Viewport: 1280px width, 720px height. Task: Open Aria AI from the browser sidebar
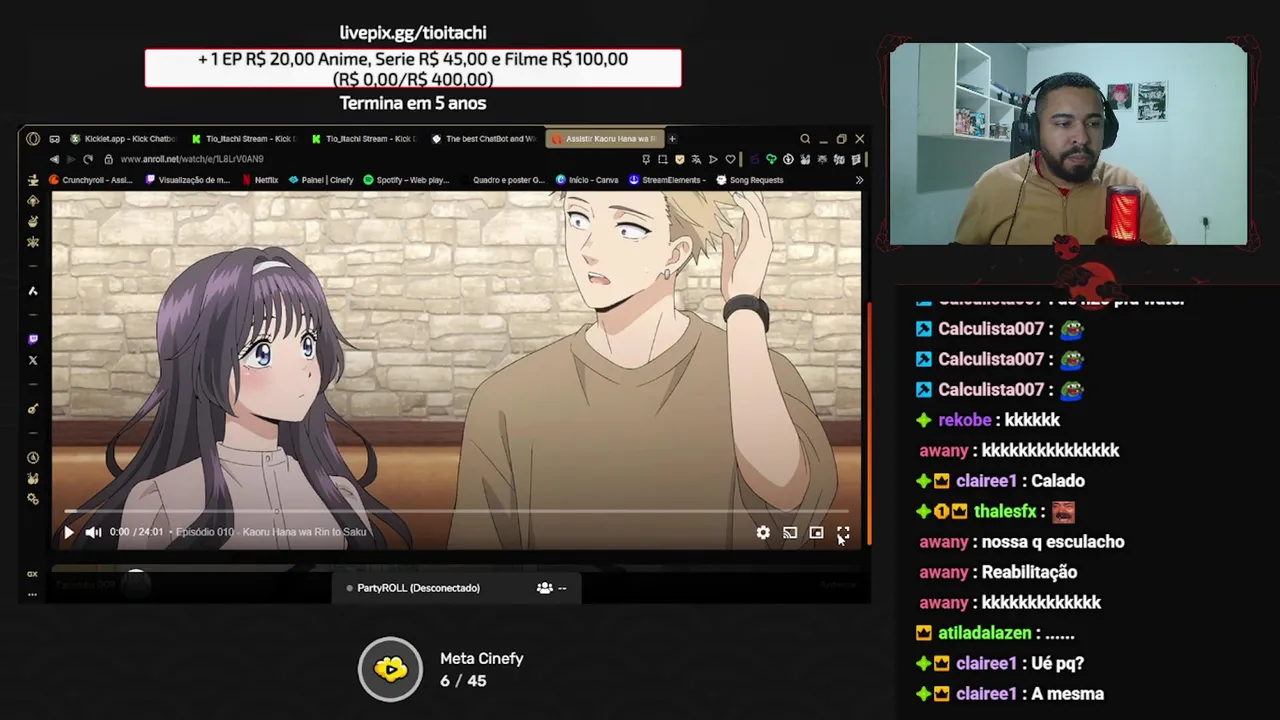(x=33, y=291)
